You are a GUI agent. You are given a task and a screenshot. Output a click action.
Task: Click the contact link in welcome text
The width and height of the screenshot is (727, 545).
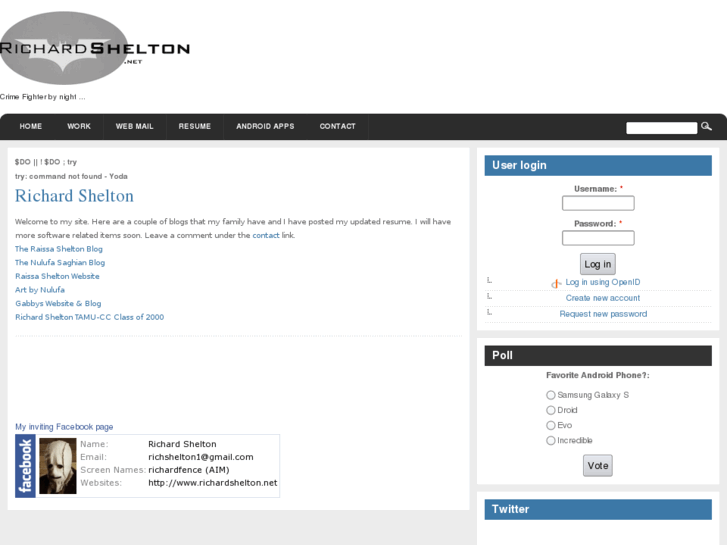click(266, 235)
